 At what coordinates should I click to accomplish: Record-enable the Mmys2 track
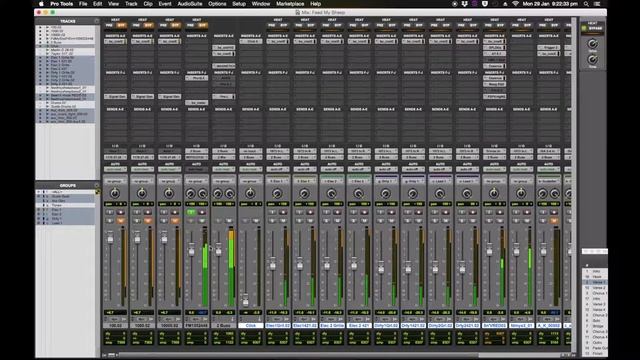pos(526,212)
